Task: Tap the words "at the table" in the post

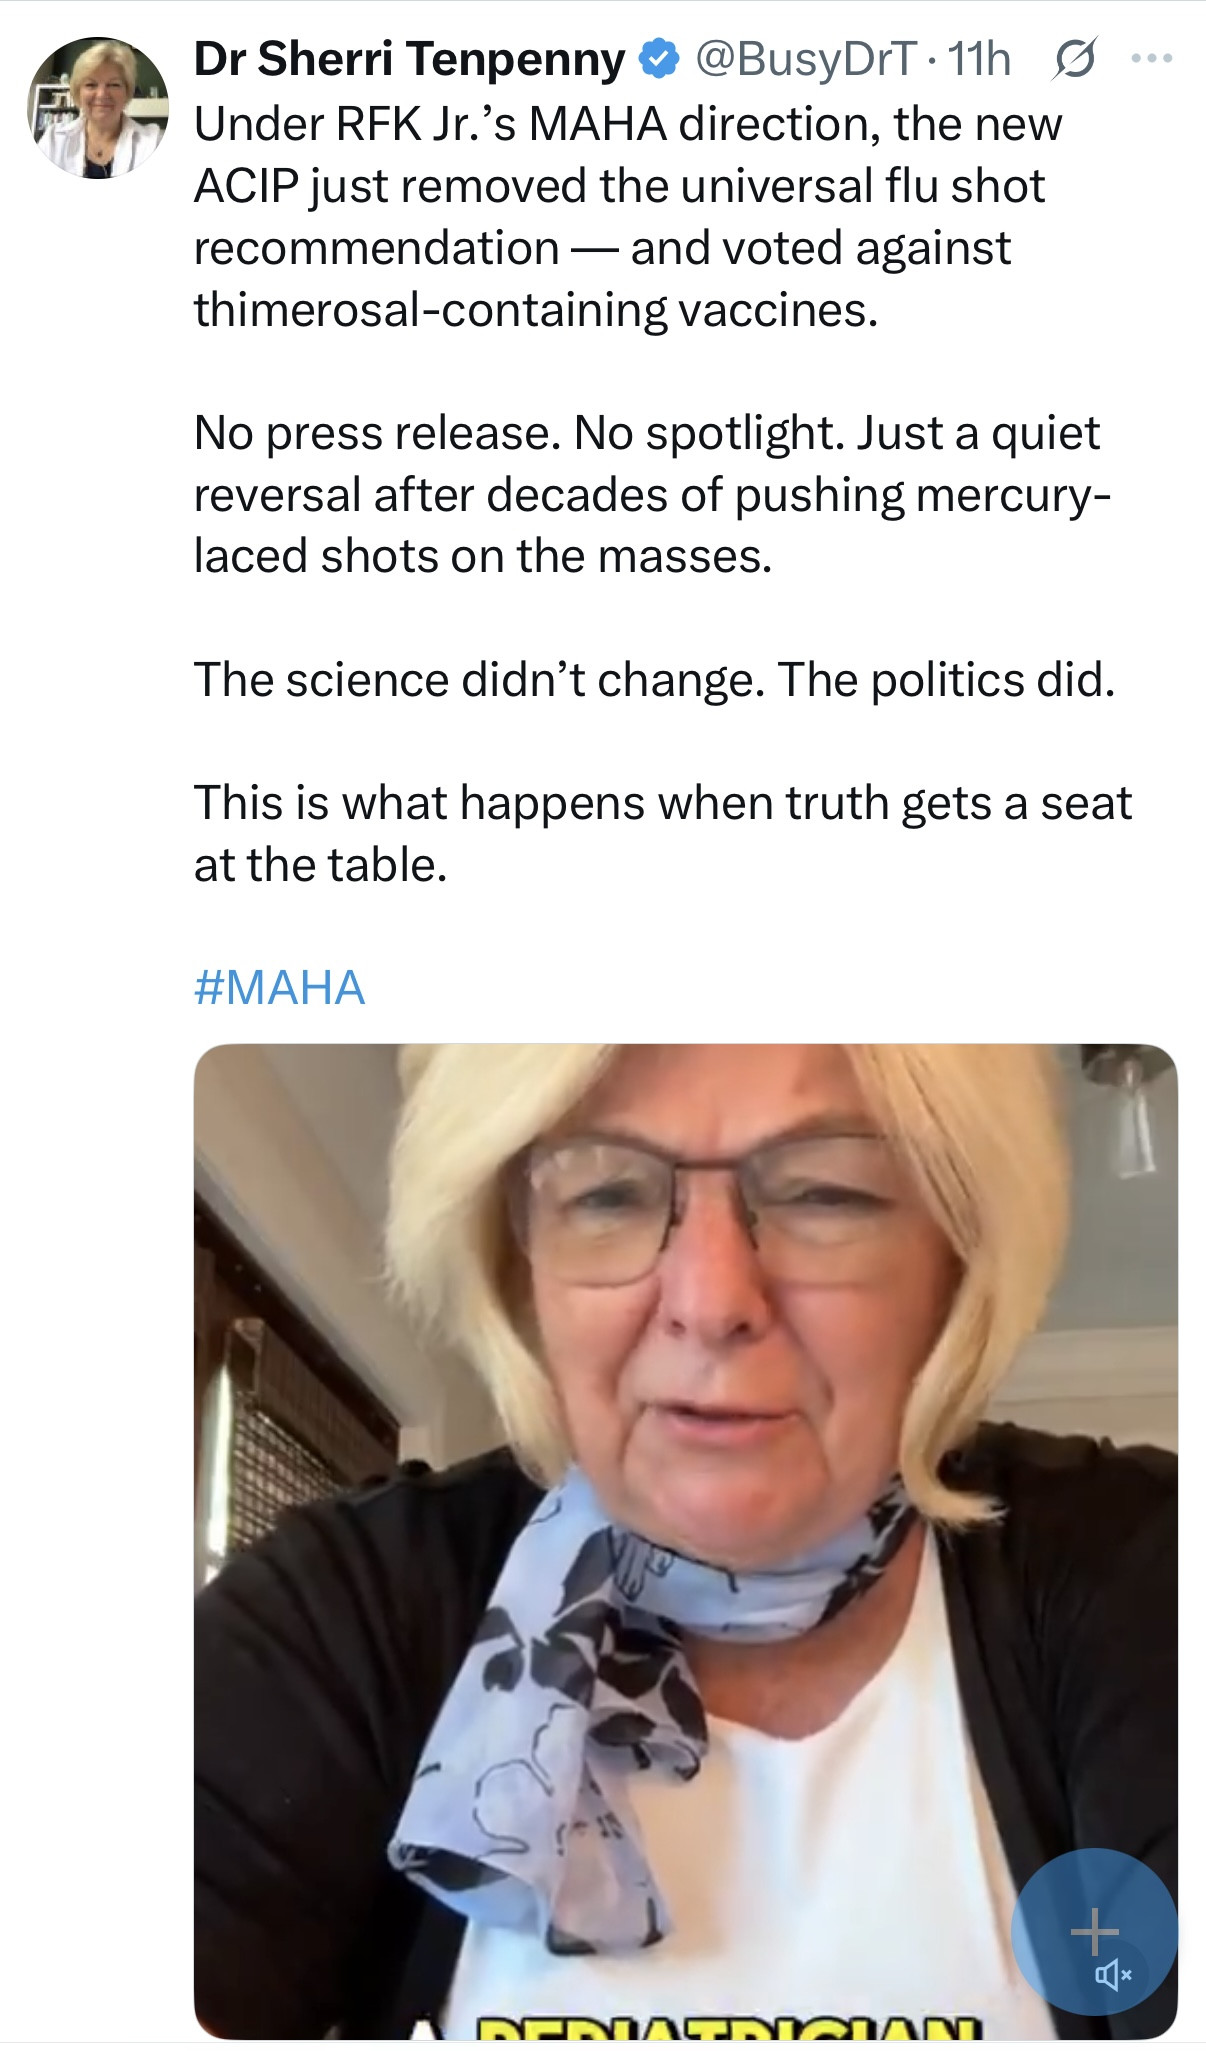Action: [320, 865]
